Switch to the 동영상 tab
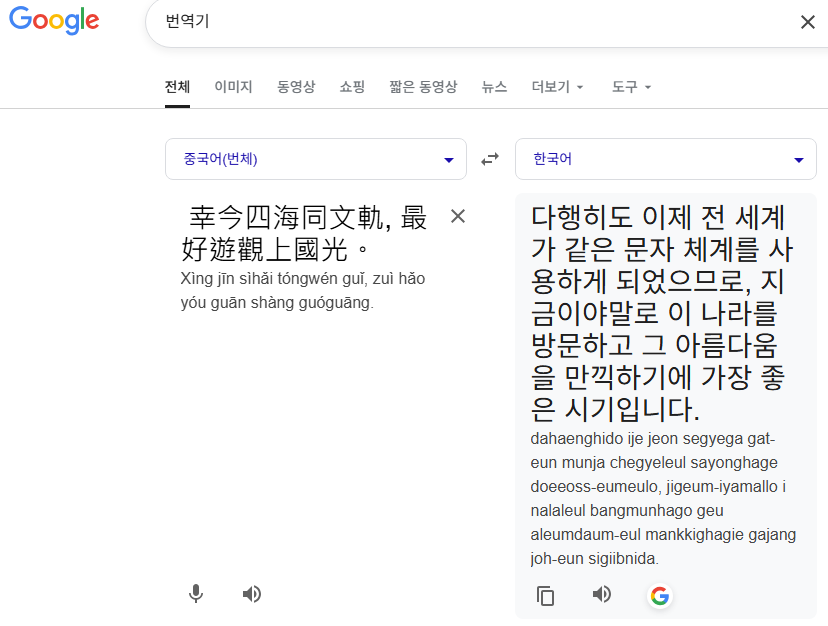Image resolution: width=828 pixels, height=626 pixels. coord(296,87)
